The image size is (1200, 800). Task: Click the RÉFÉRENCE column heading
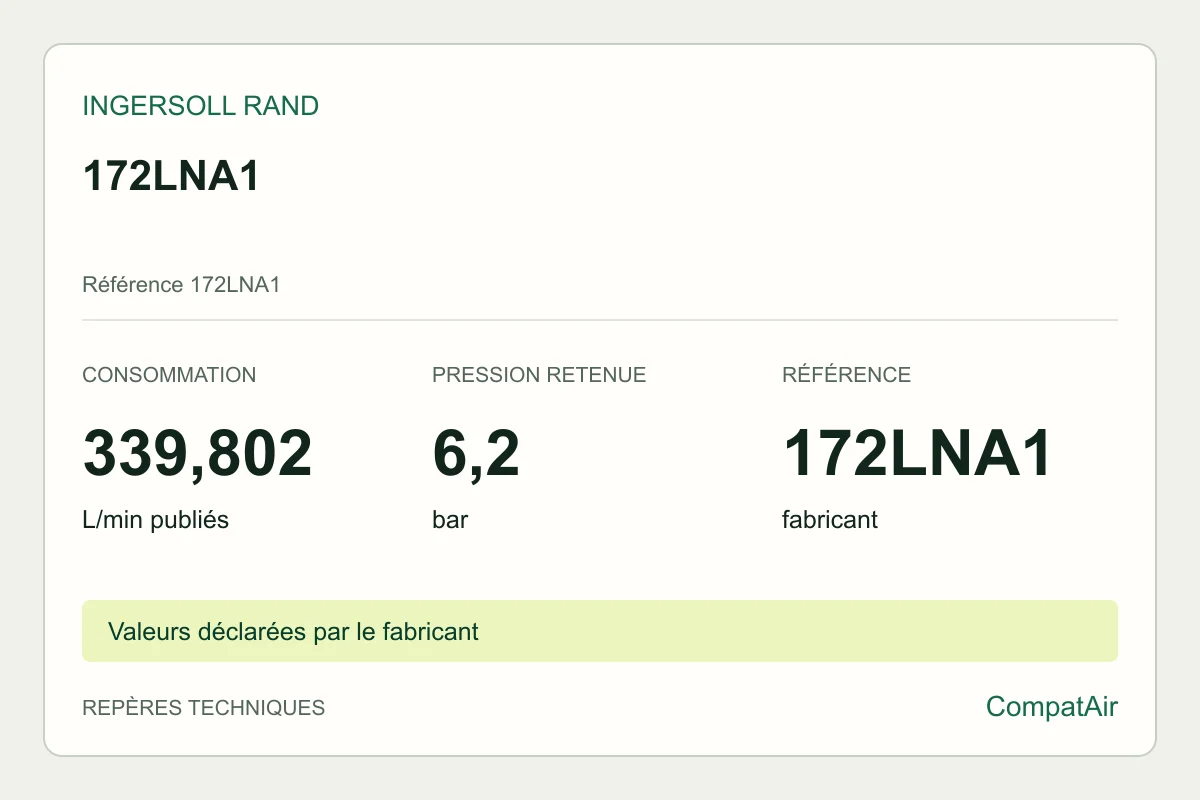[x=846, y=375]
